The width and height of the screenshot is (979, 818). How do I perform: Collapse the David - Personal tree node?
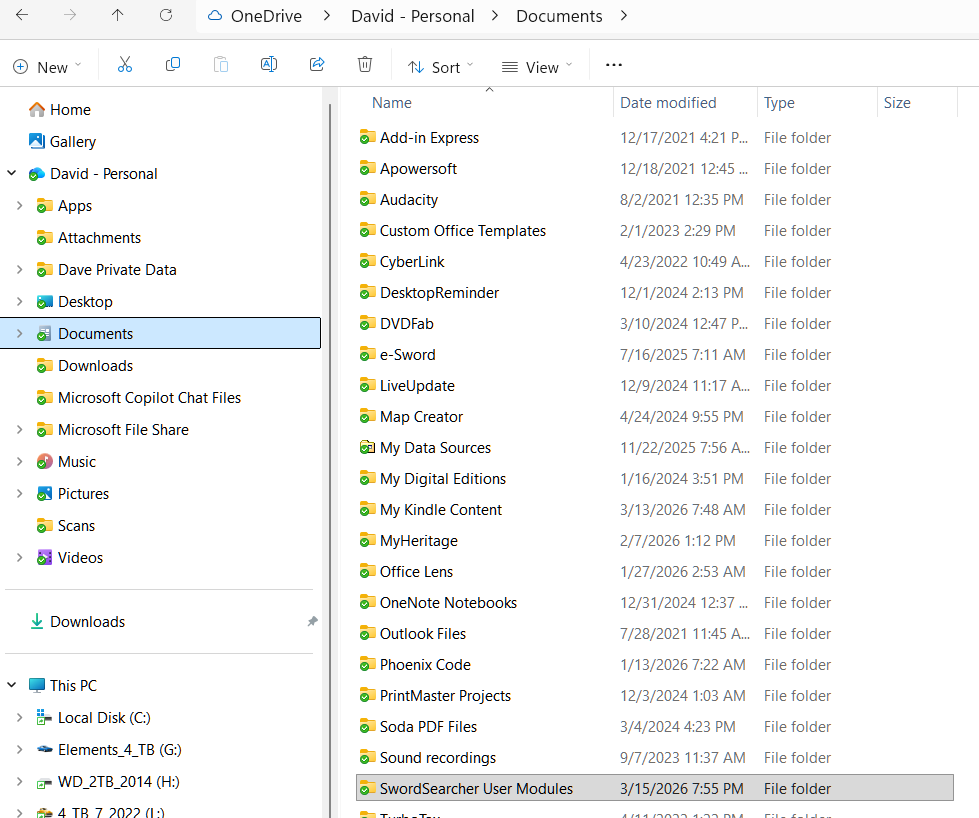click(11, 173)
